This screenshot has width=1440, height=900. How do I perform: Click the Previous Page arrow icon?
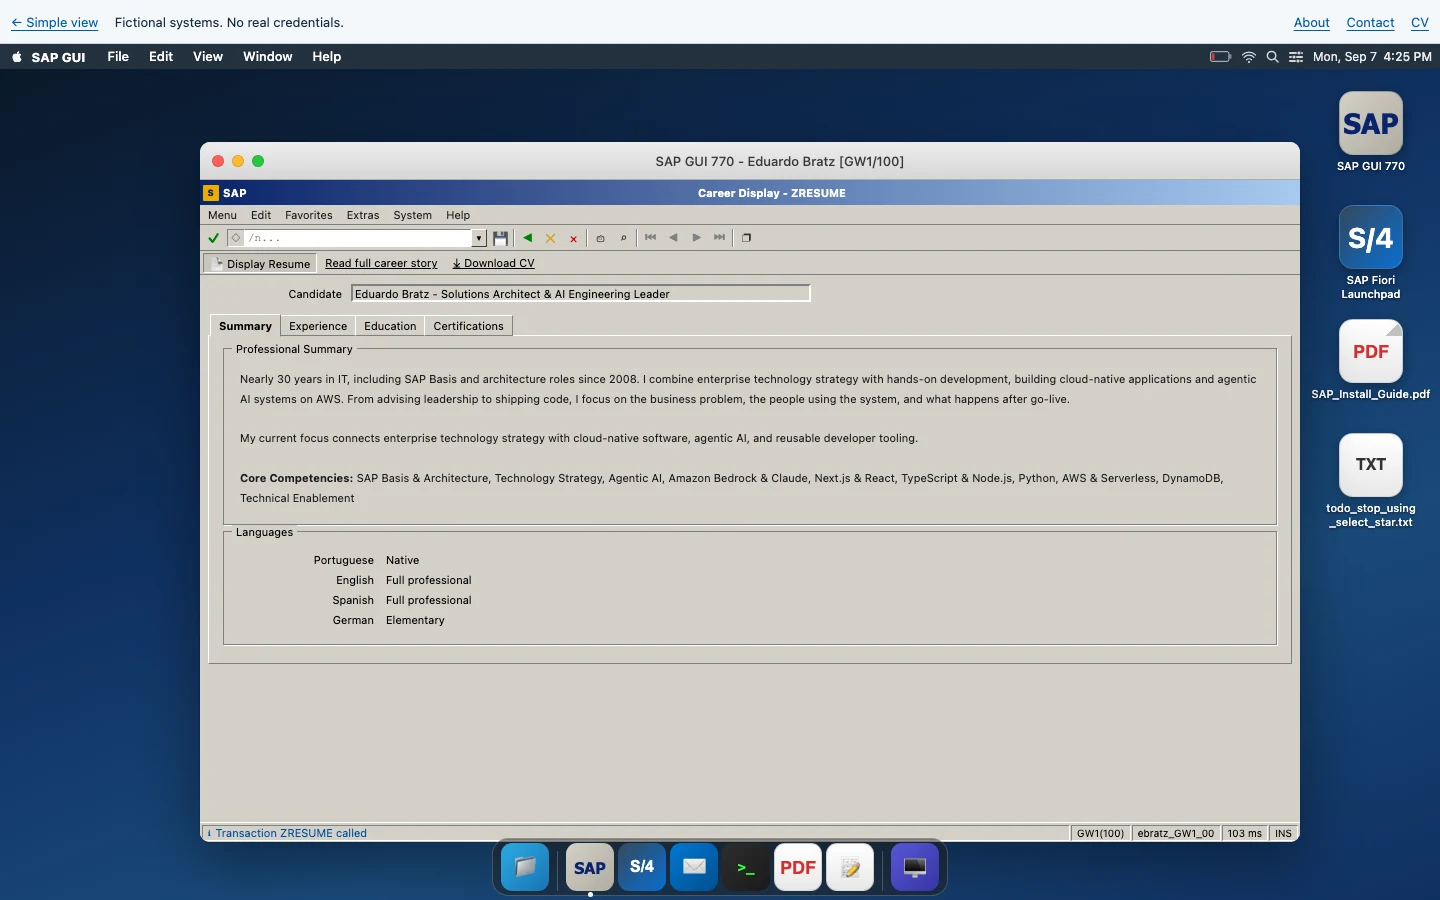pyautogui.click(x=673, y=238)
